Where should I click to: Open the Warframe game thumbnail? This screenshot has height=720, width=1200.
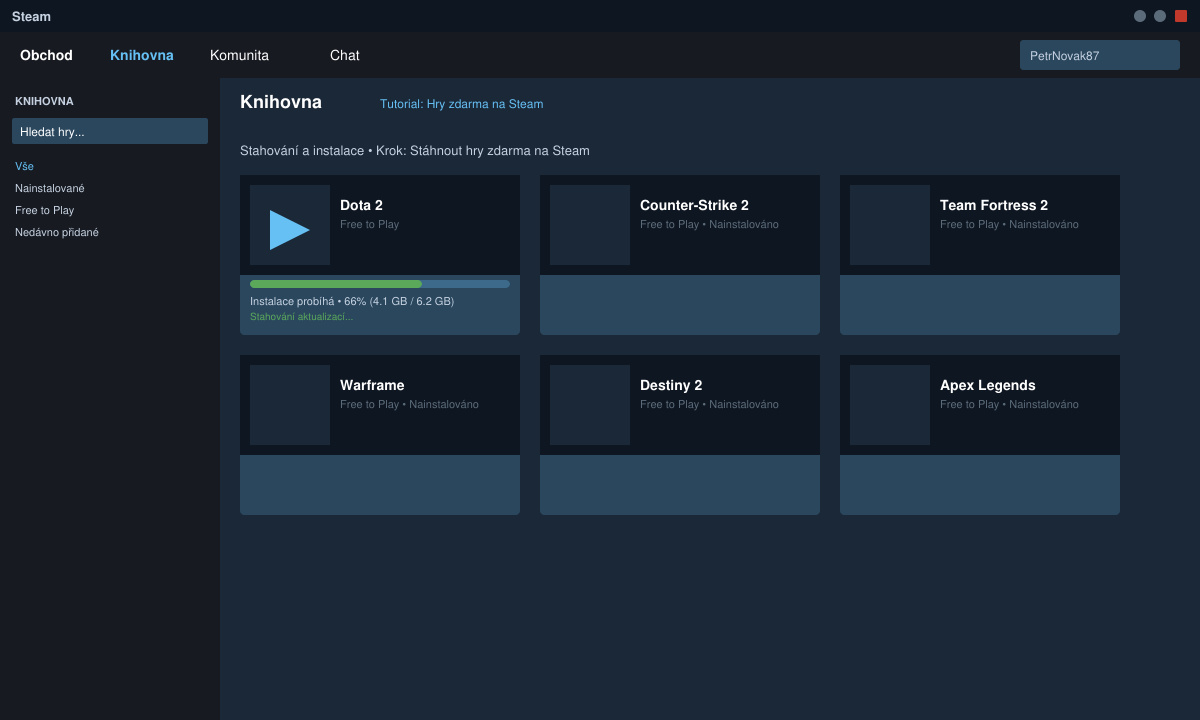[290, 405]
